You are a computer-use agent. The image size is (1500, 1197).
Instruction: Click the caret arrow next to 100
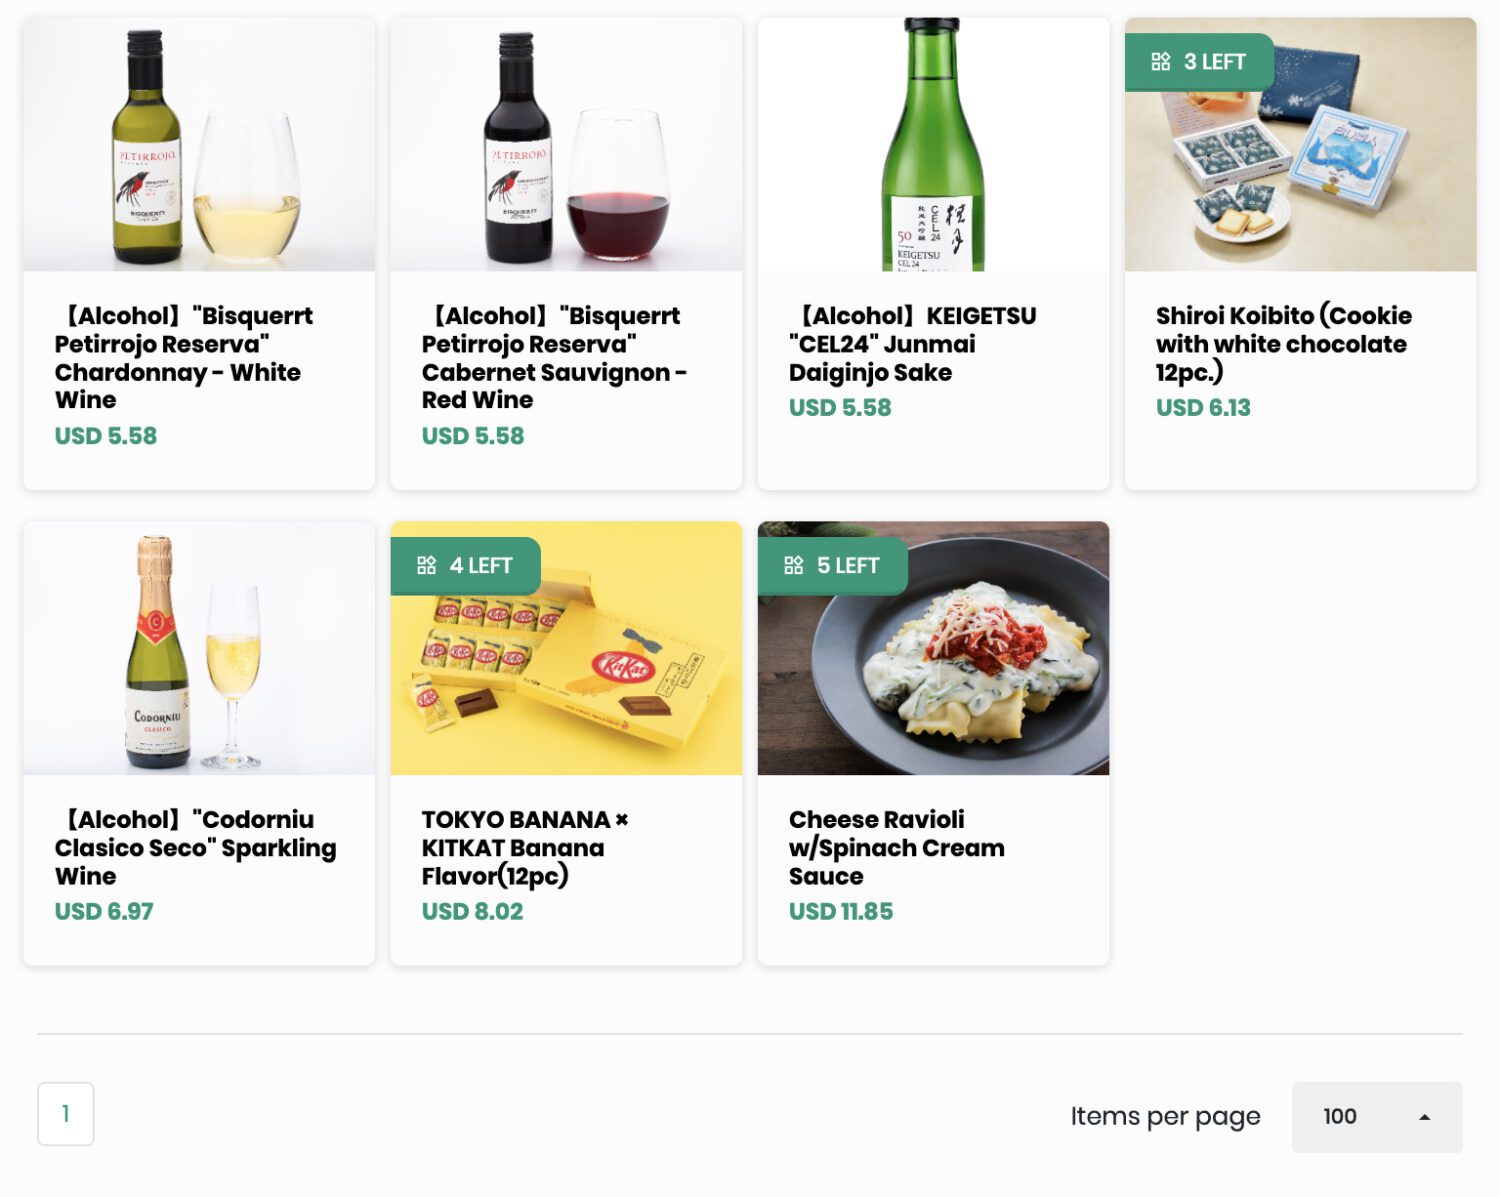(1425, 1117)
